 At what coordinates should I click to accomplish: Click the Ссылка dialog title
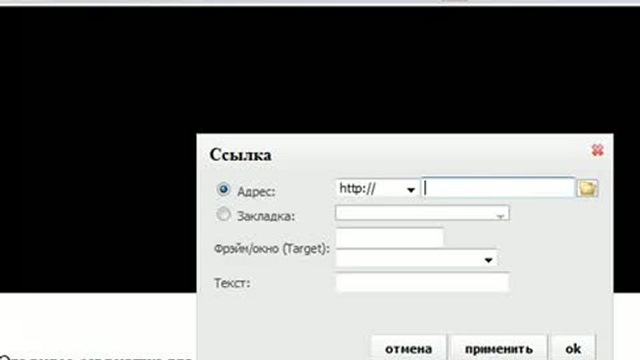[x=240, y=155]
